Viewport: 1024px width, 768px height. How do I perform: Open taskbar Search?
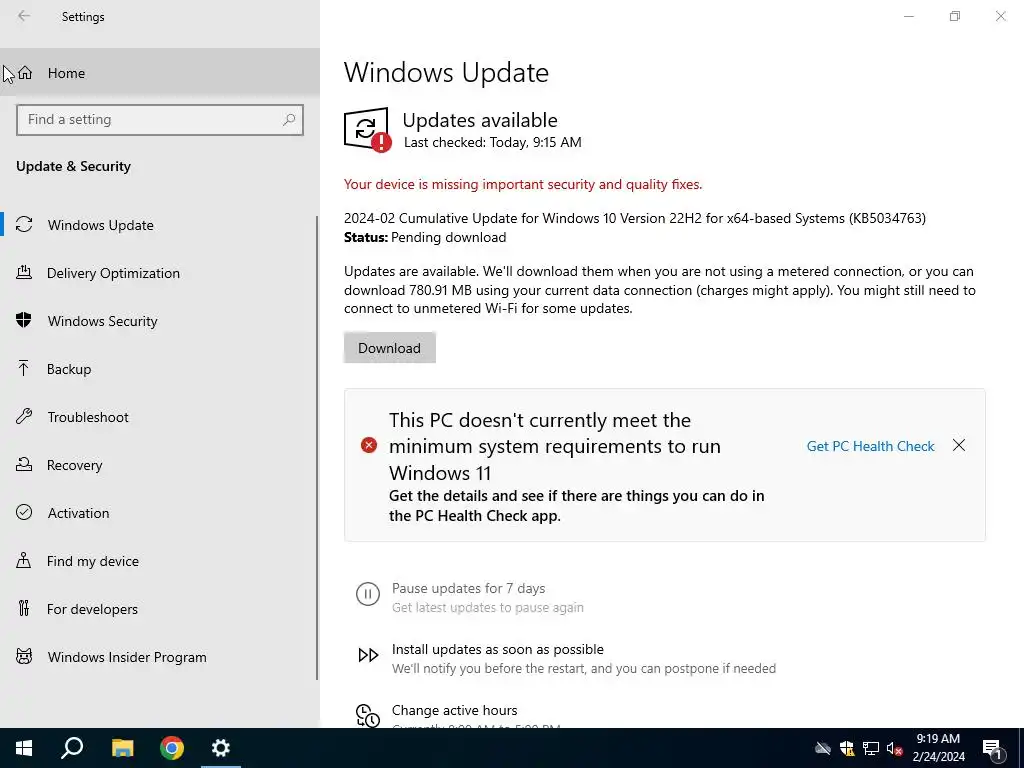[x=72, y=748]
